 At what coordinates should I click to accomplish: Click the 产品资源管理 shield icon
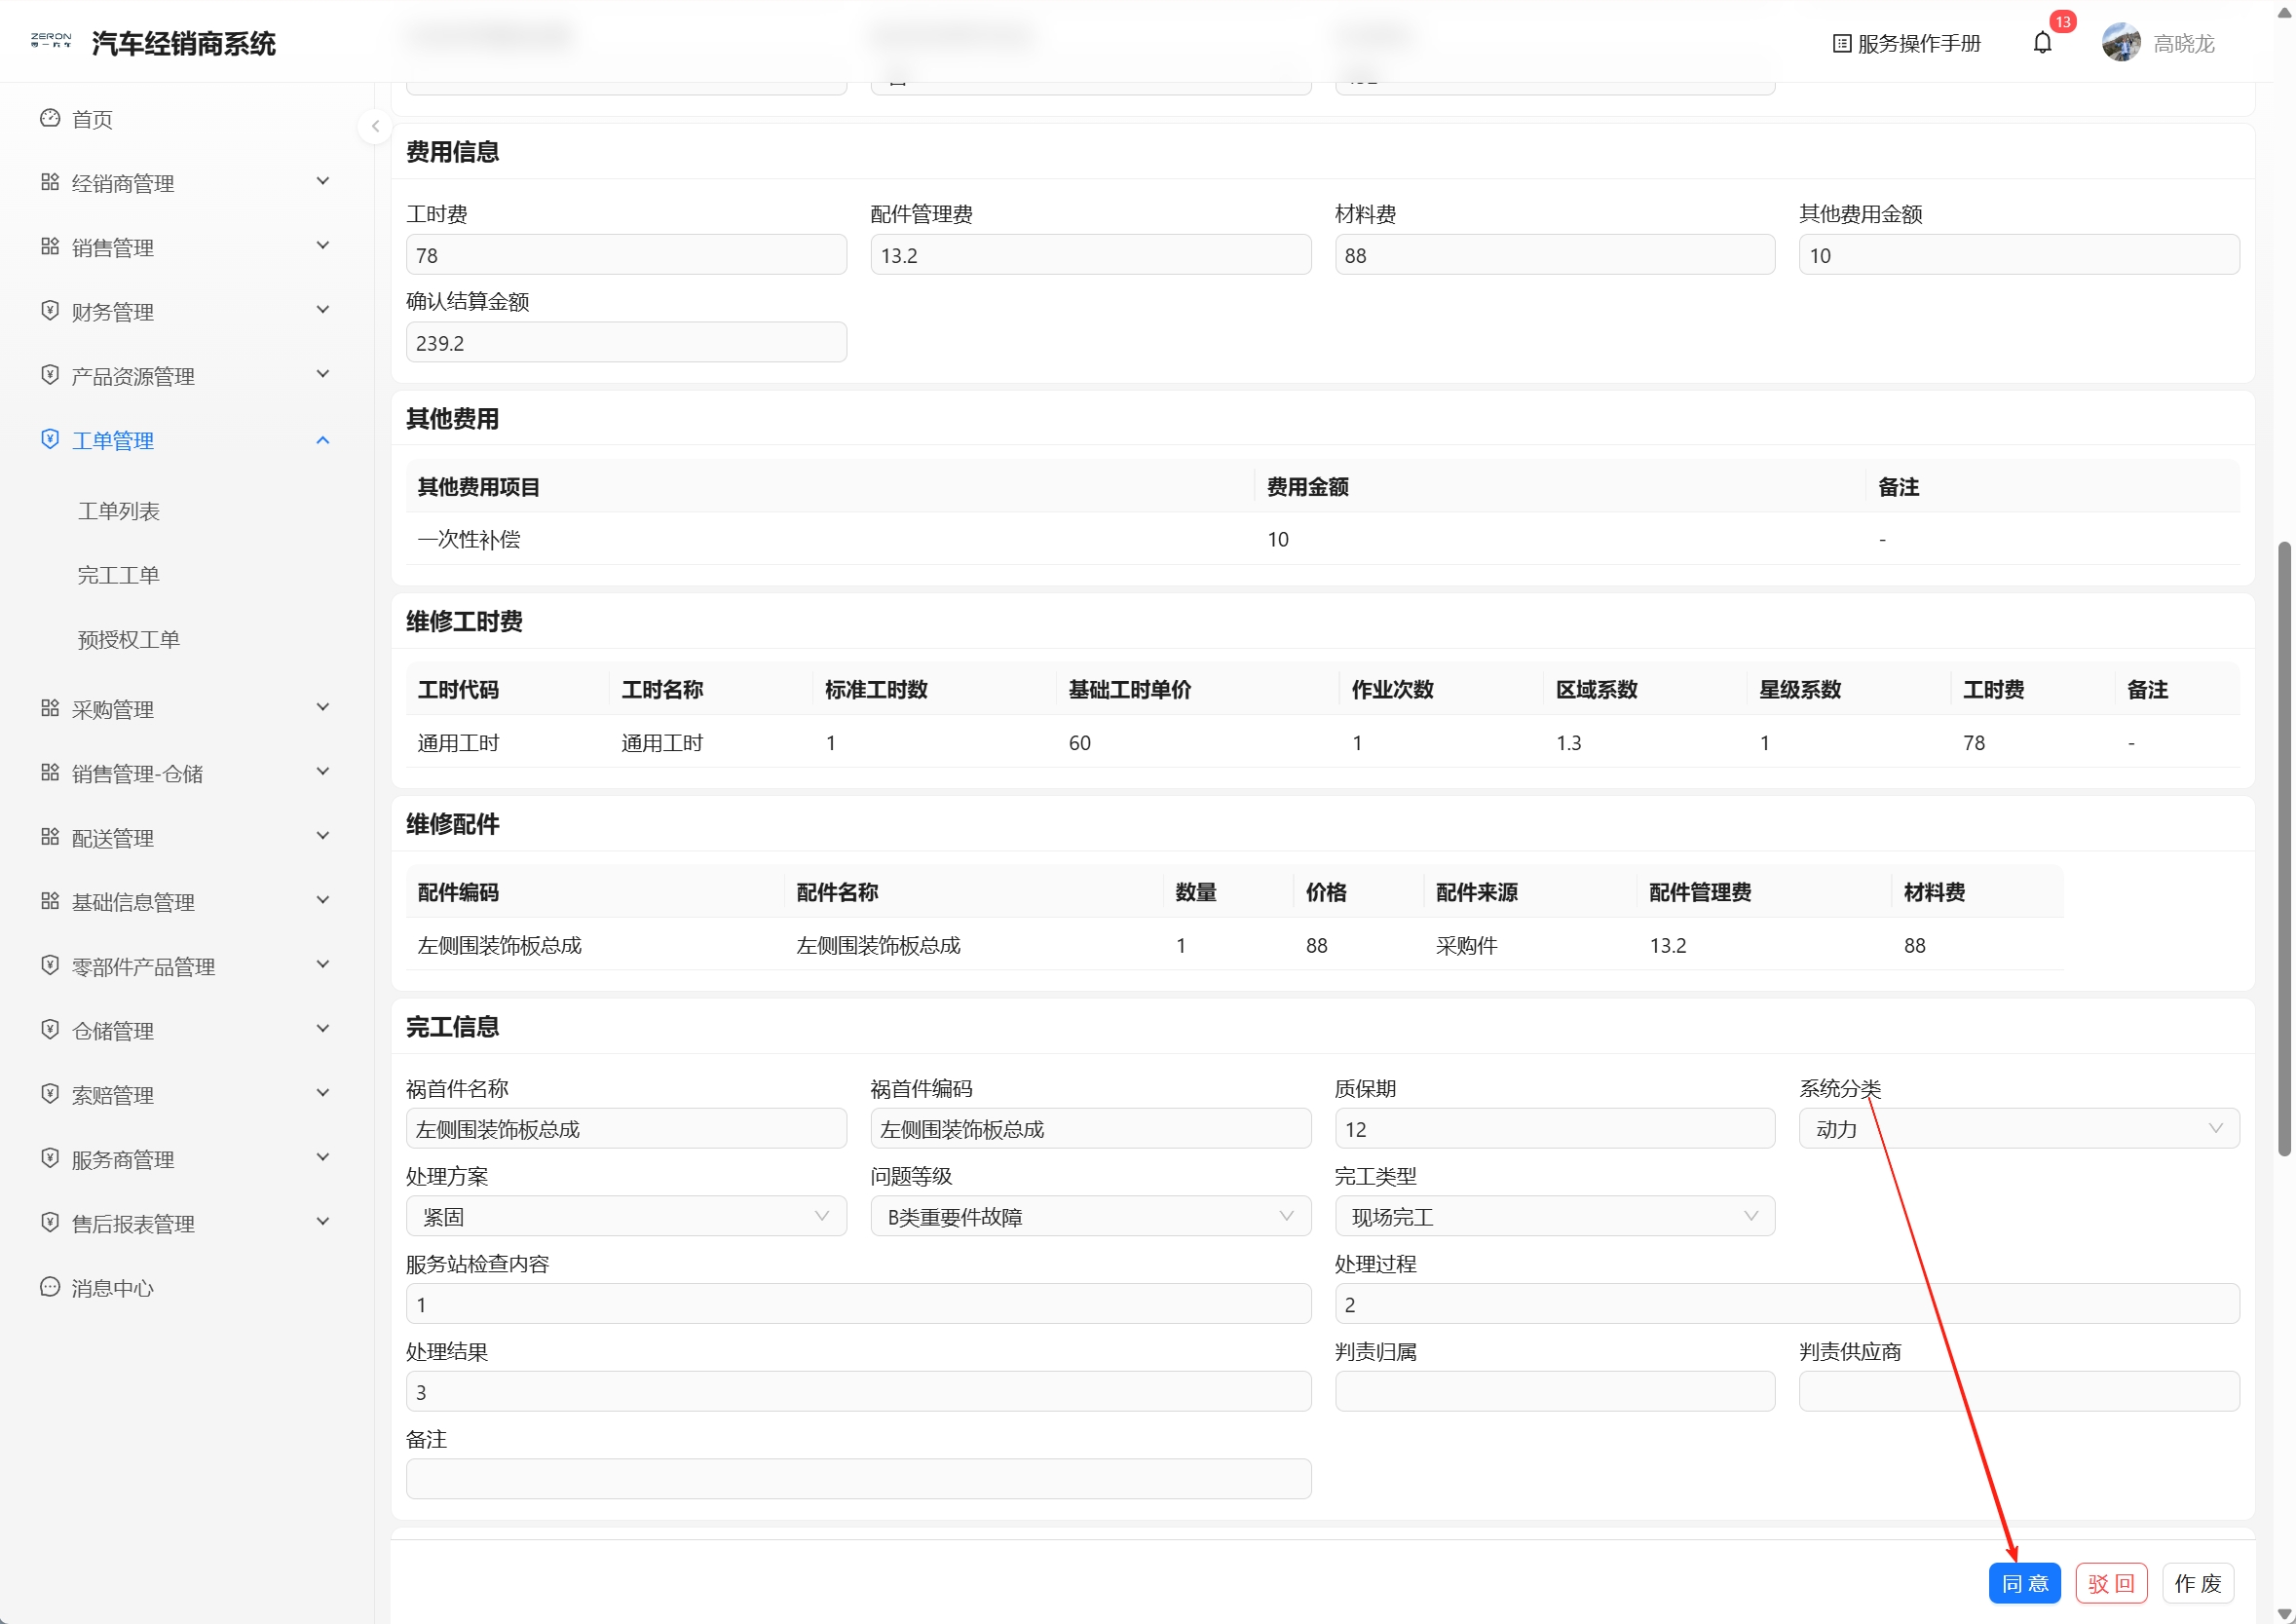tap(50, 375)
